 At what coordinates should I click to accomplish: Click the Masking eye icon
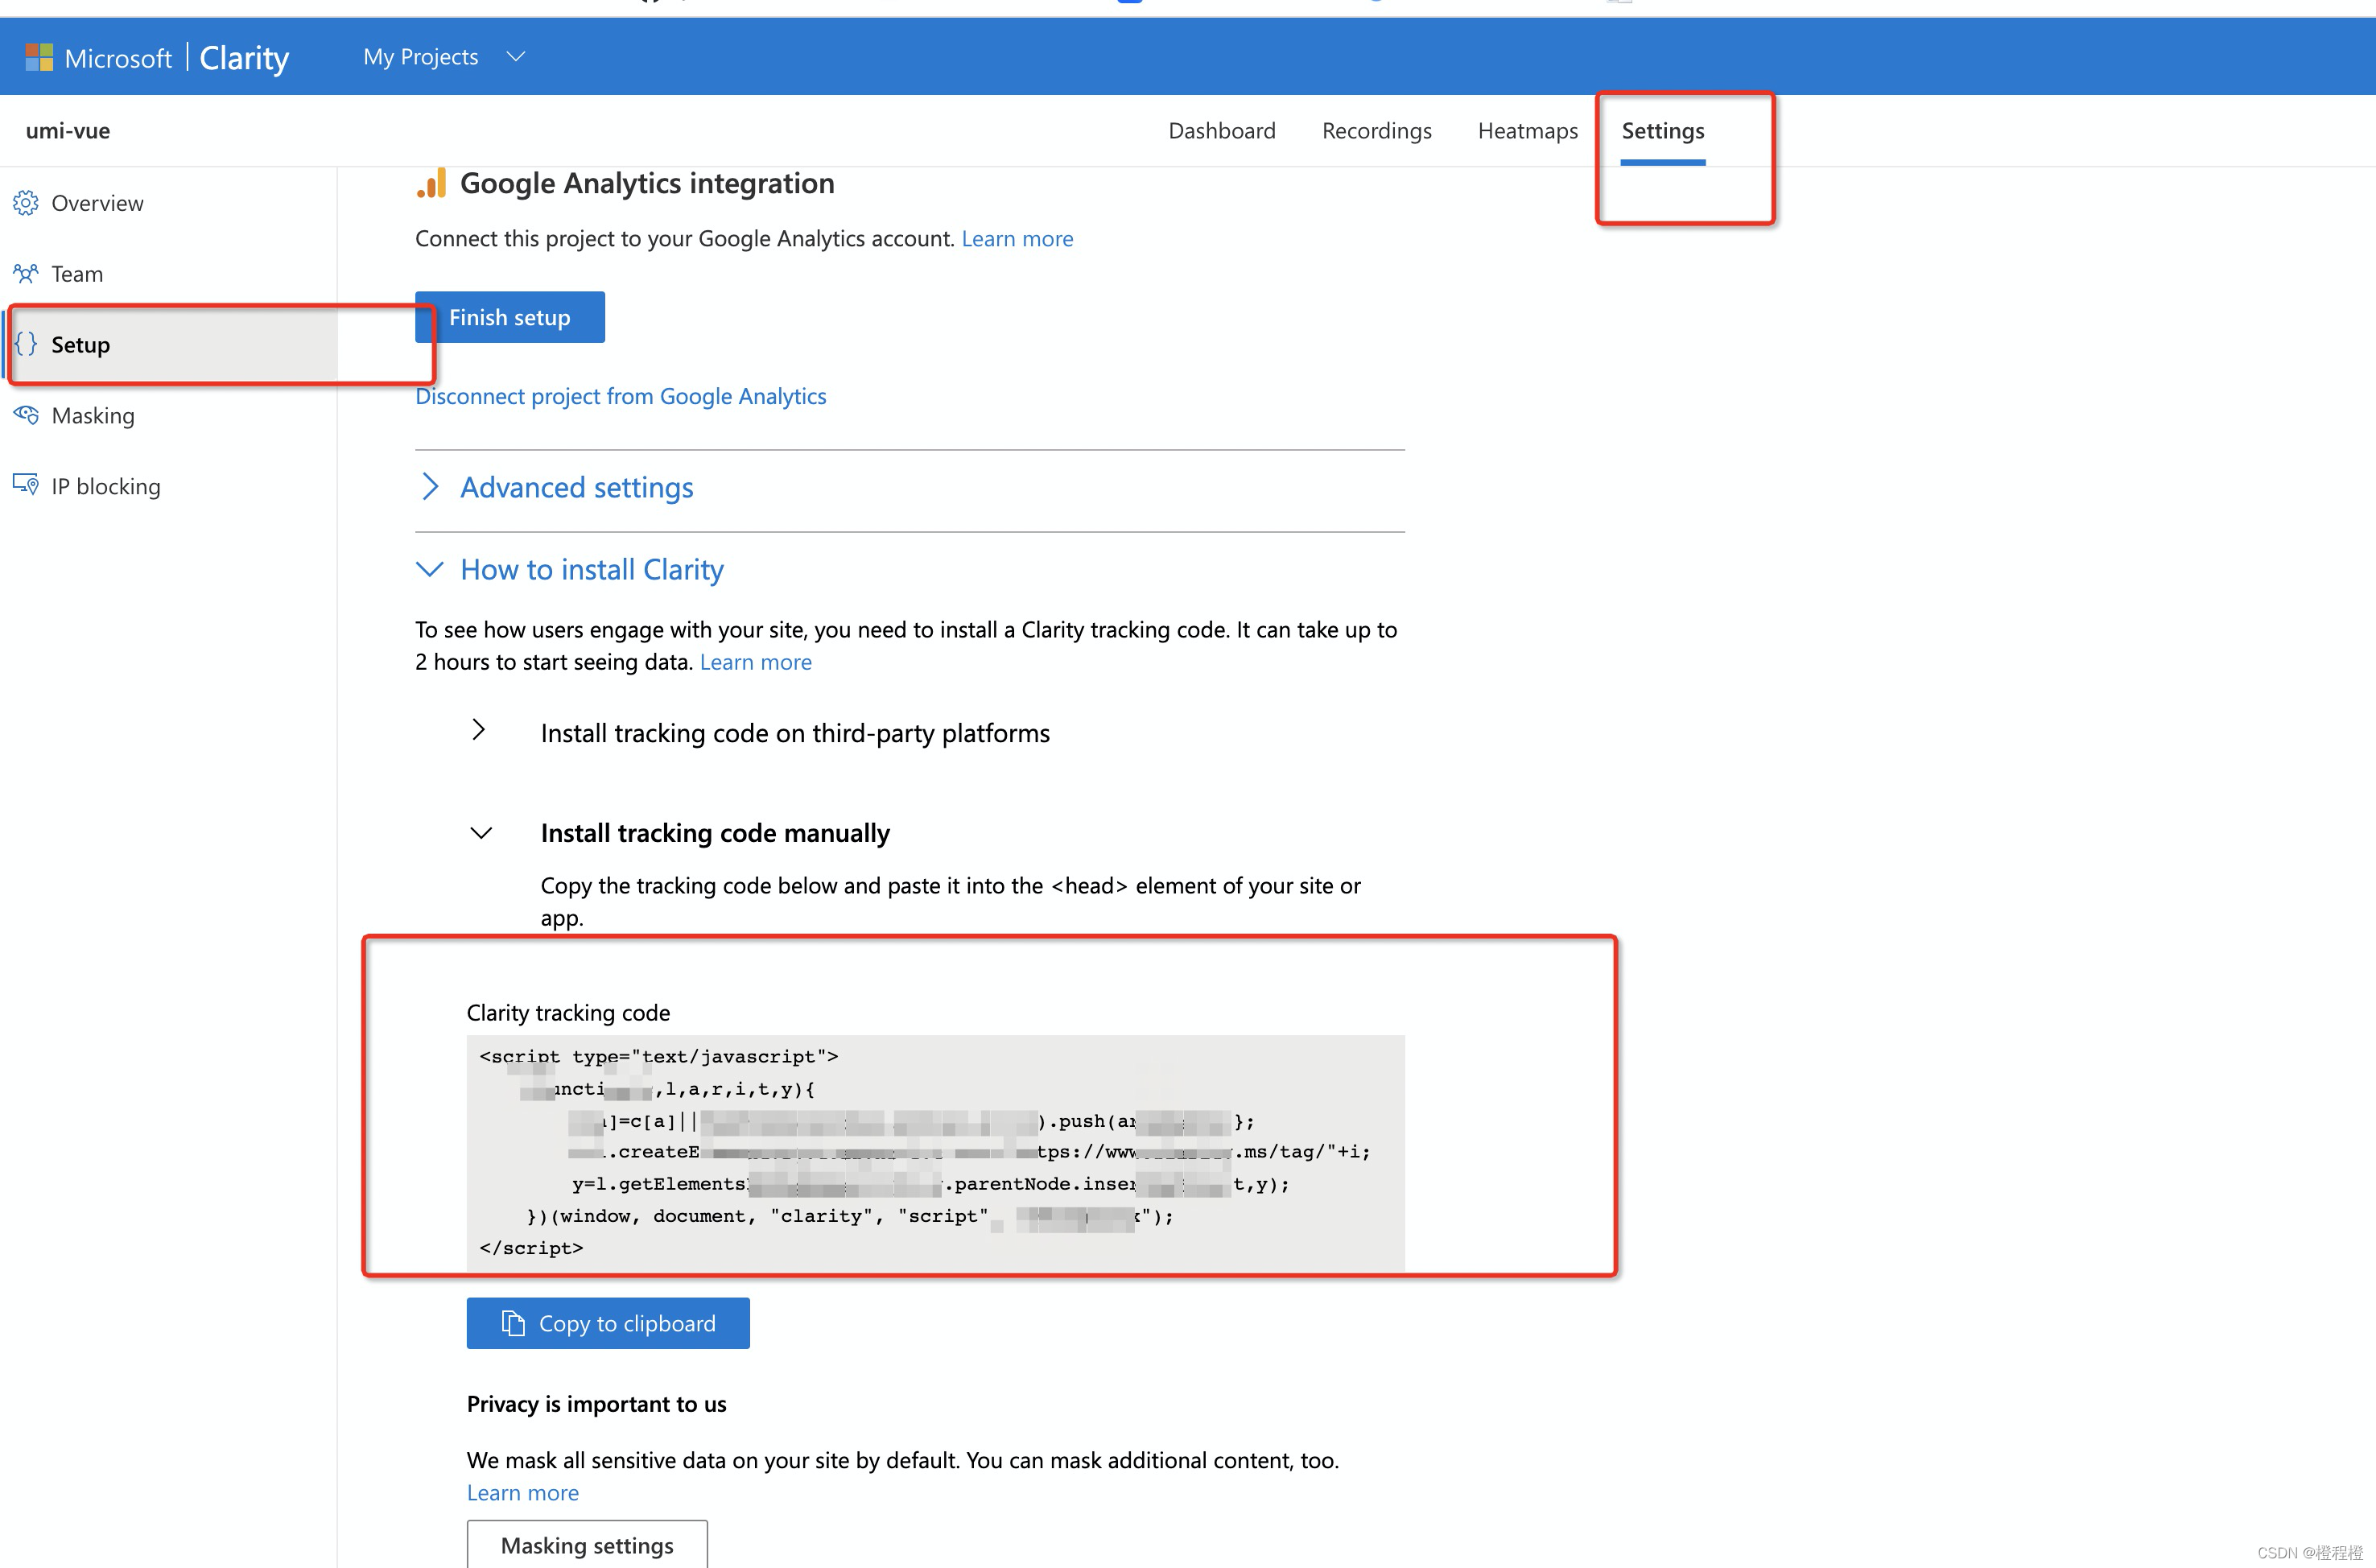[x=26, y=415]
